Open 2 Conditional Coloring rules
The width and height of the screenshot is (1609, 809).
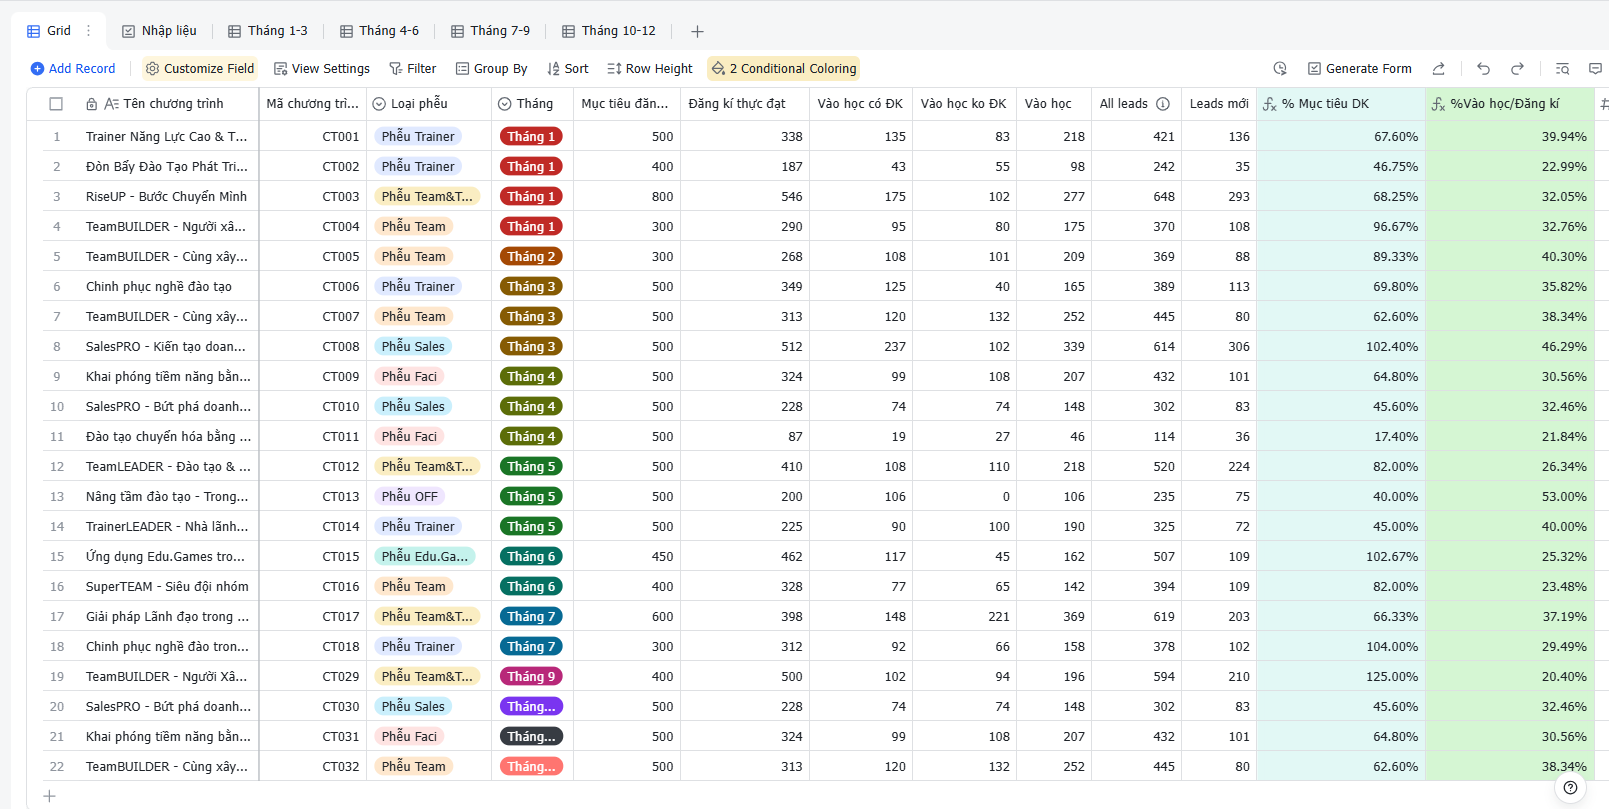point(784,69)
